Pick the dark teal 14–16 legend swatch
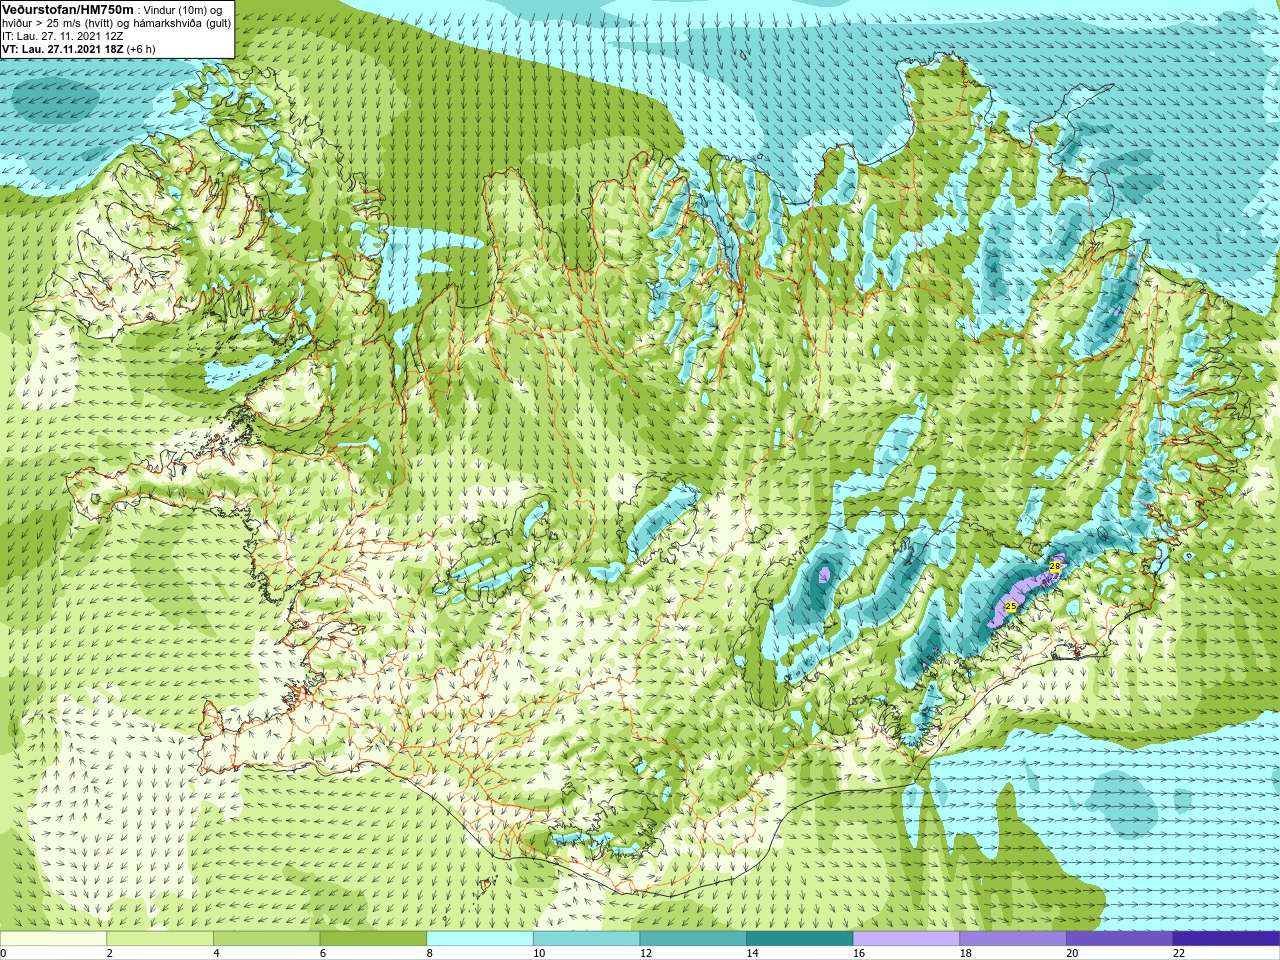This screenshot has height=960, width=1280. 800,939
